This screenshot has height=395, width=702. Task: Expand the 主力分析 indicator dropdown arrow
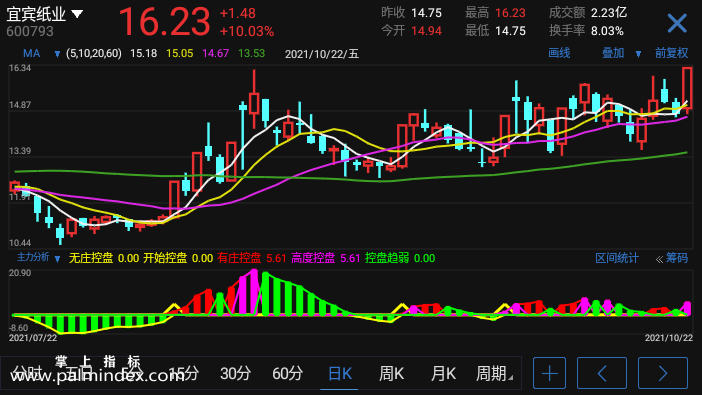coord(57,258)
